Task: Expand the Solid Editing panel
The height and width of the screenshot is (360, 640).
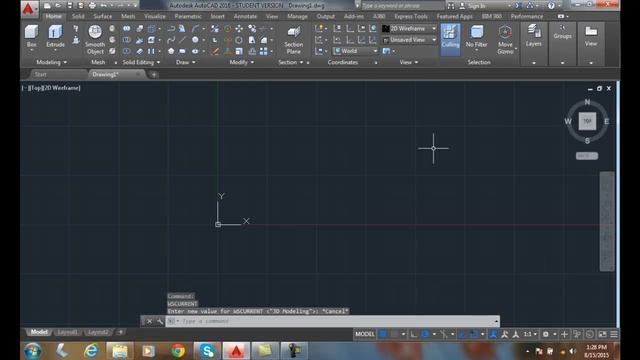Action: coord(141,62)
